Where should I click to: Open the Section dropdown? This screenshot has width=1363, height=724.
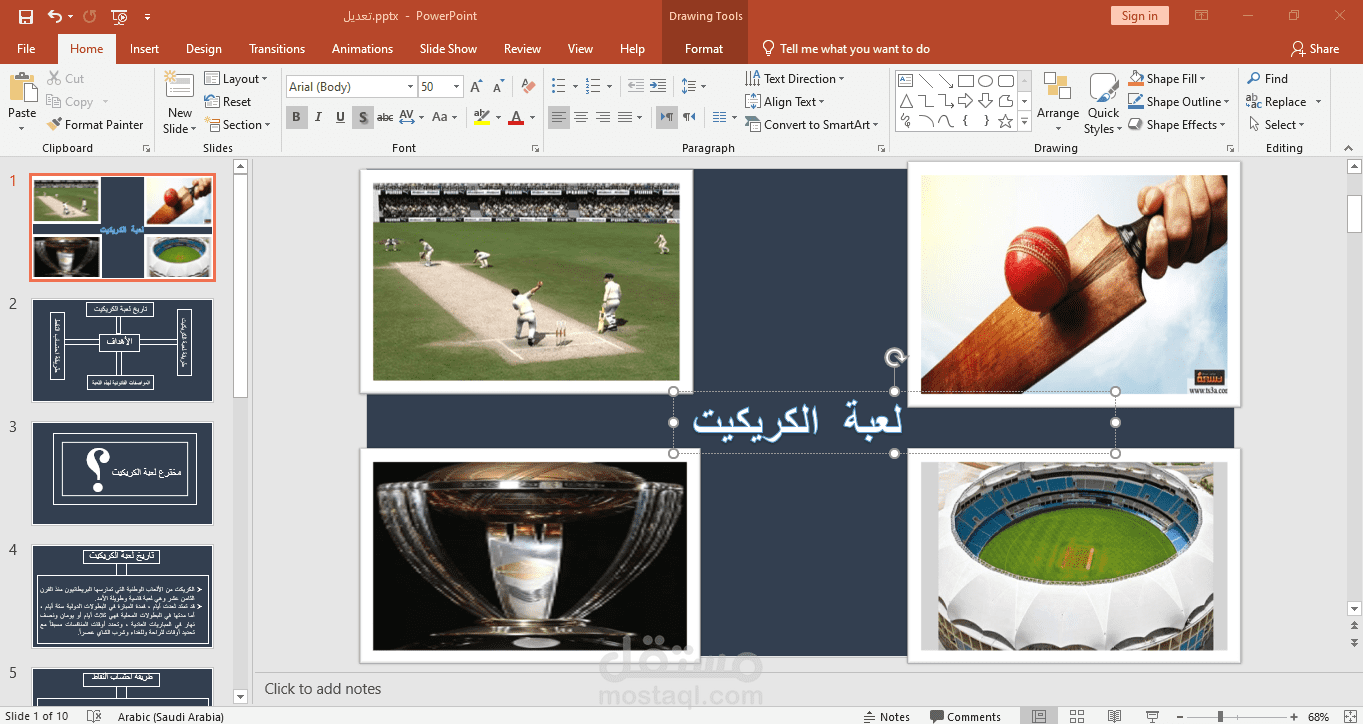[238, 125]
